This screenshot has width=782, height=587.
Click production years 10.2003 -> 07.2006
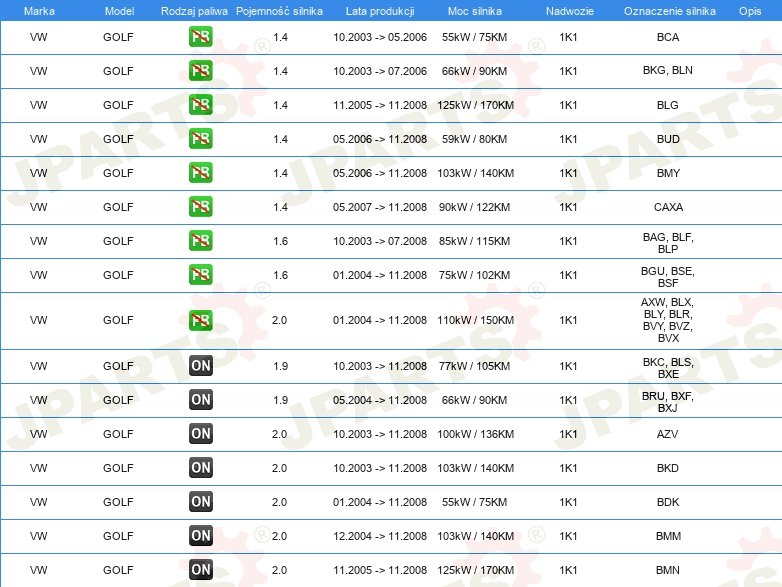tap(380, 71)
